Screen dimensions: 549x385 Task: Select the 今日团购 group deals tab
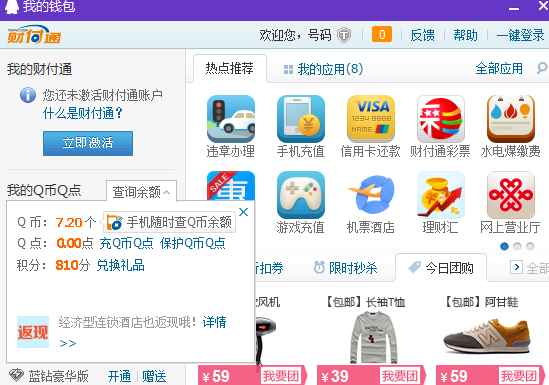point(441,268)
